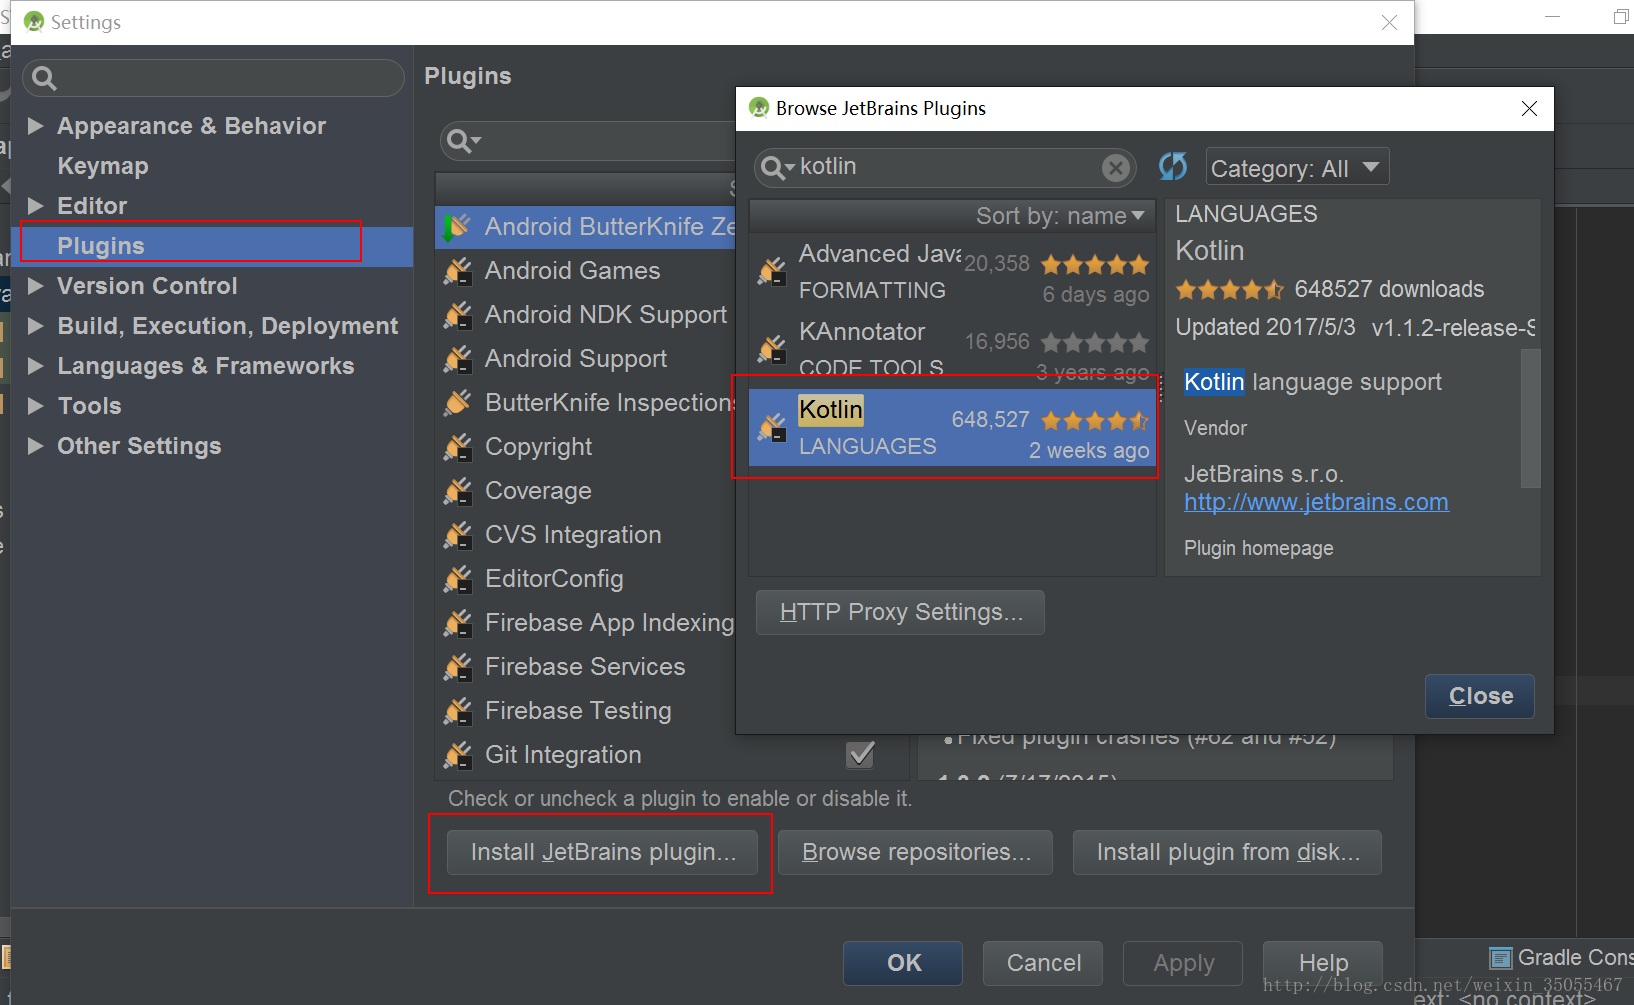Click the OK button in Settings
1634x1005 pixels.
[903, 963]
